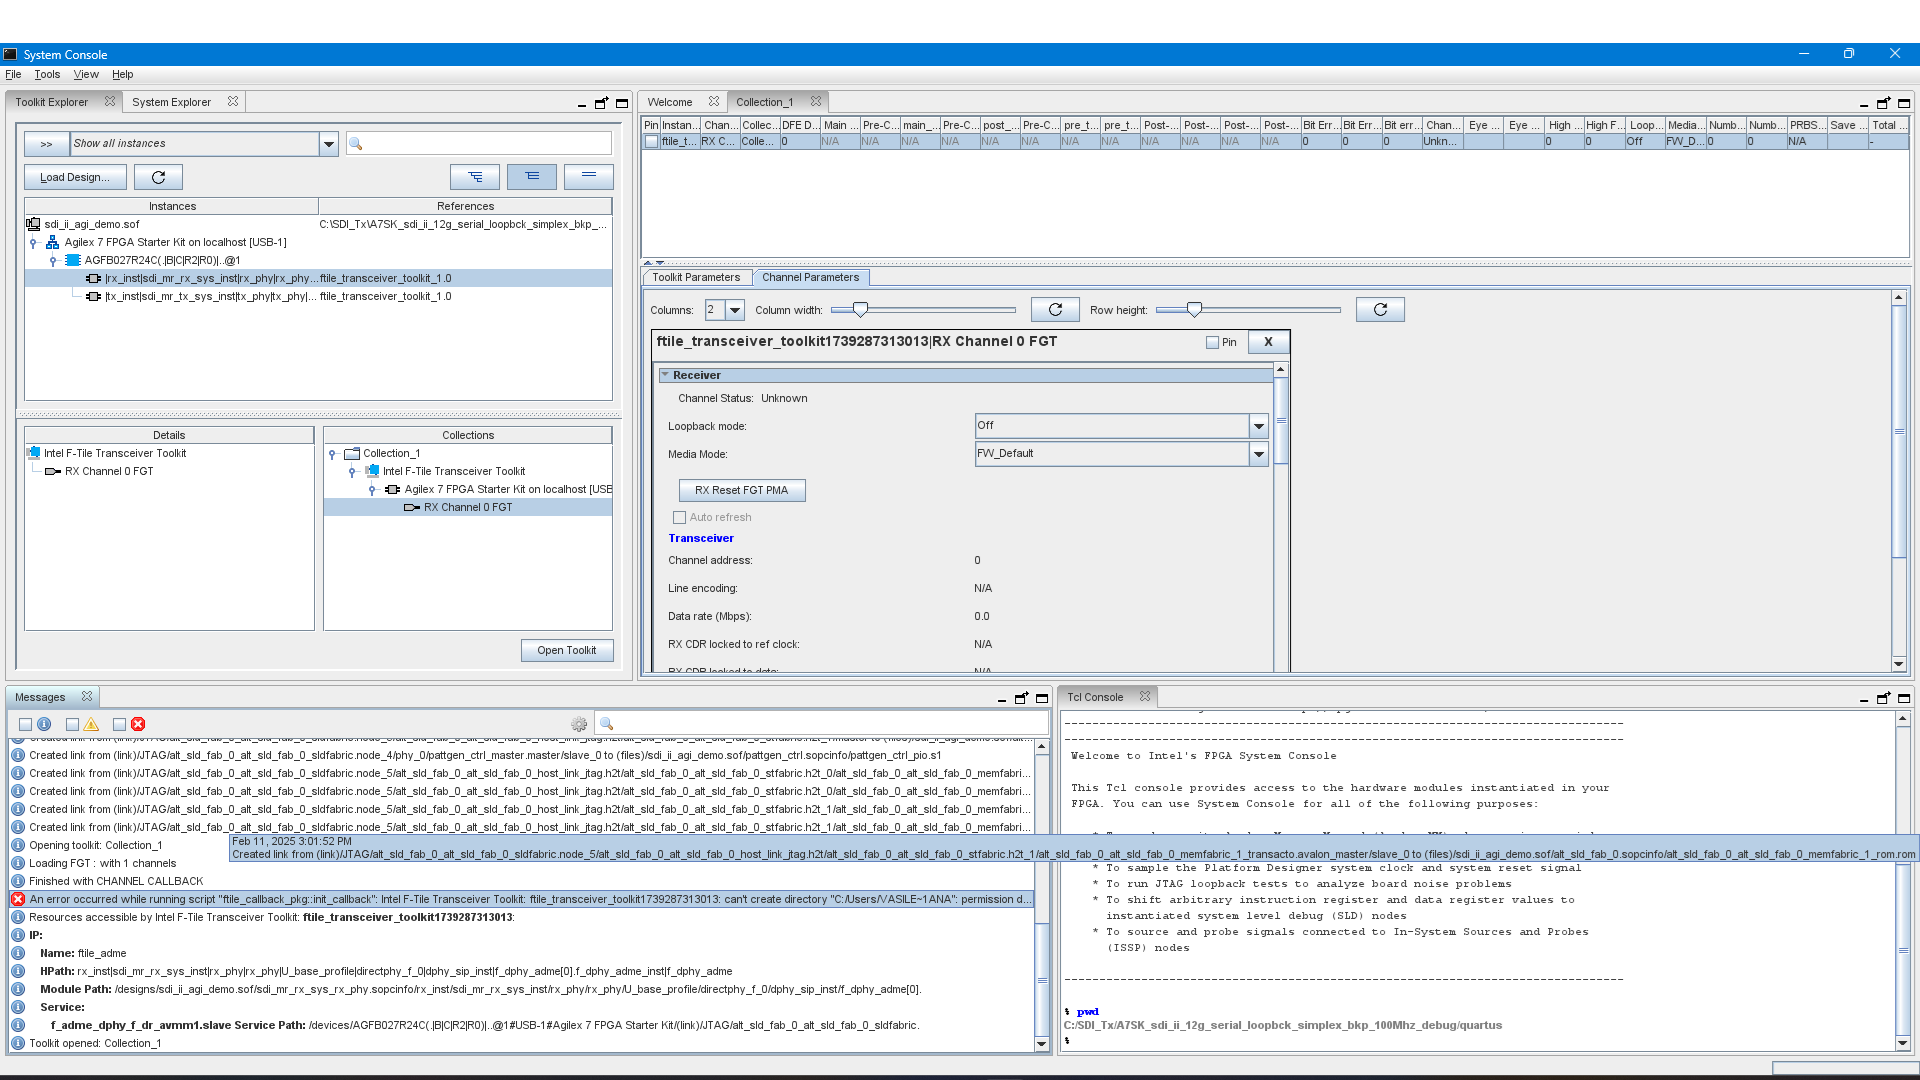Detach the Toolkit Explorer panel with undock icon

pos(601,103)
